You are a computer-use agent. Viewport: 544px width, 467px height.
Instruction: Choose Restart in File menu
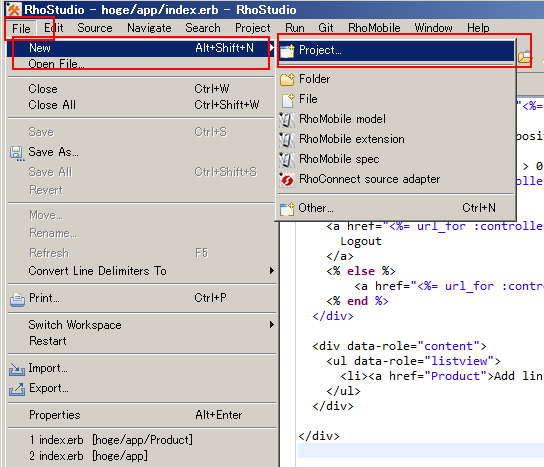(x=141, y=341)
